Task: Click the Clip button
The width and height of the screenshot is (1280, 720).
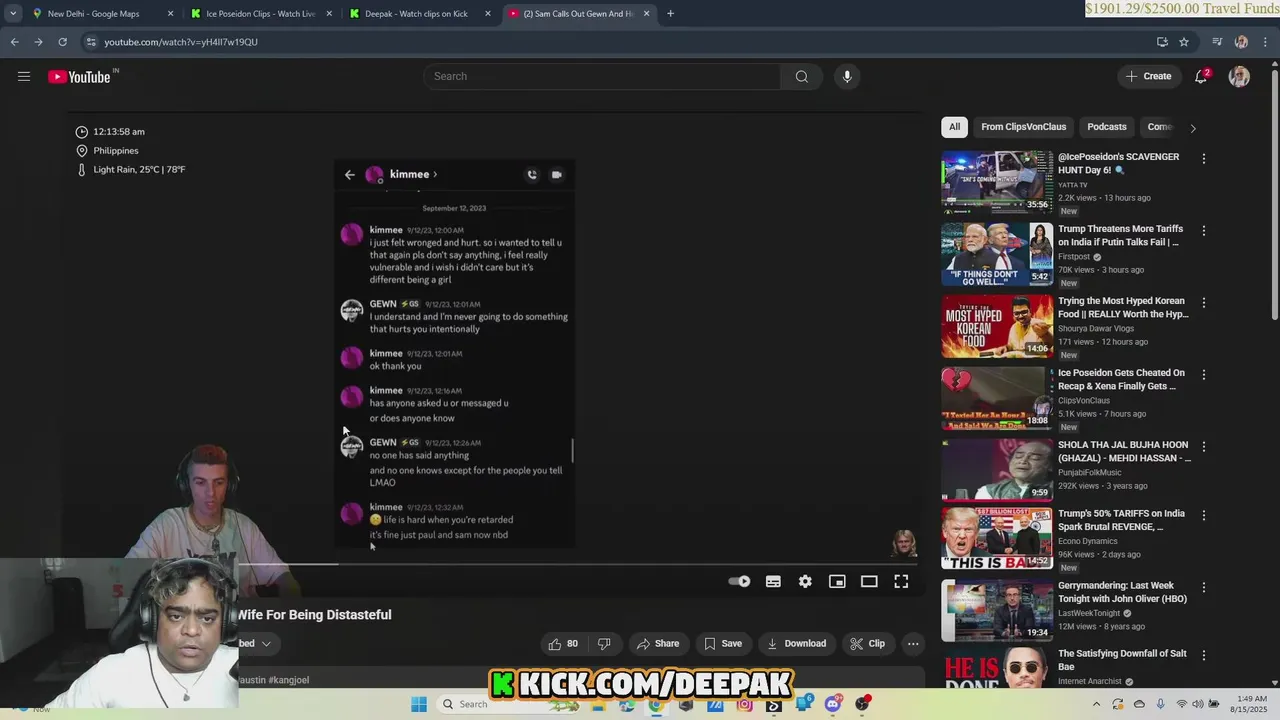Action: [867, 644]
